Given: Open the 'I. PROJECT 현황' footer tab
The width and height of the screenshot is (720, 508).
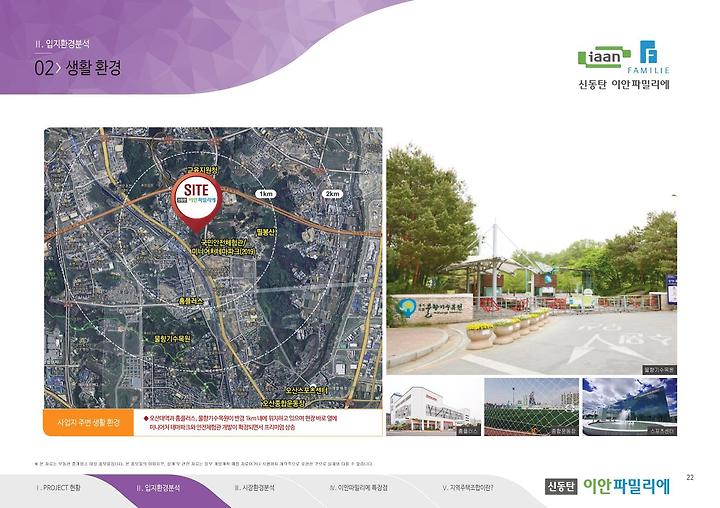Looking at the screenshot, I should click(58, 487).
